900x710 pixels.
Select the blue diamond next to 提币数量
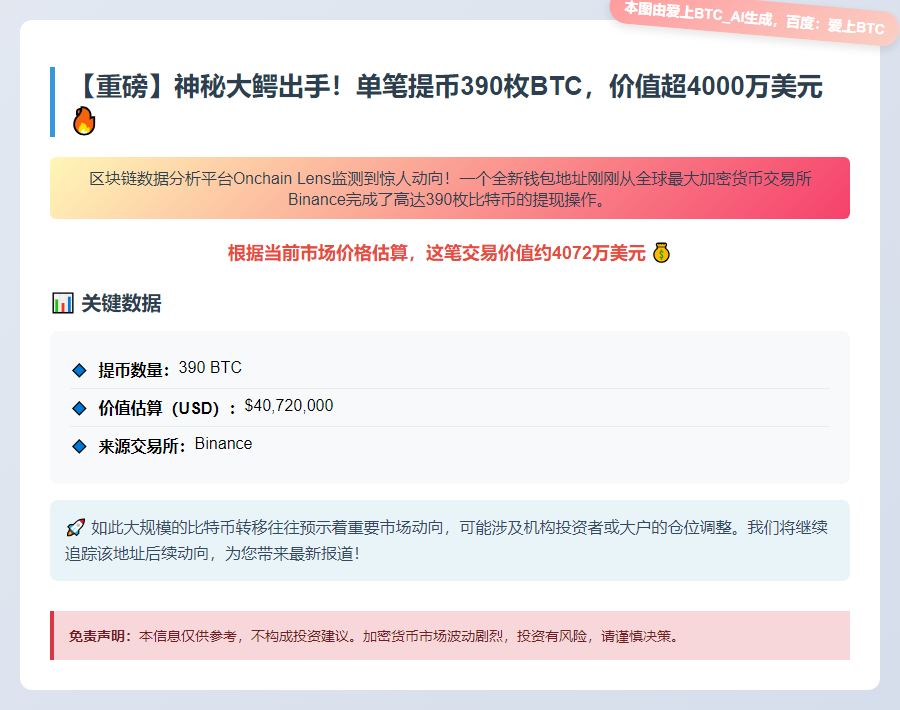[x=80, y=370]
